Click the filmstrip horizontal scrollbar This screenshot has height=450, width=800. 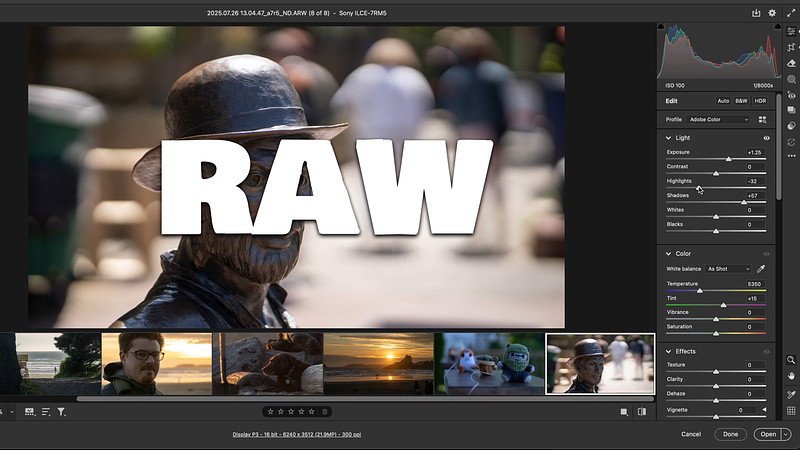tap(365, 399)
